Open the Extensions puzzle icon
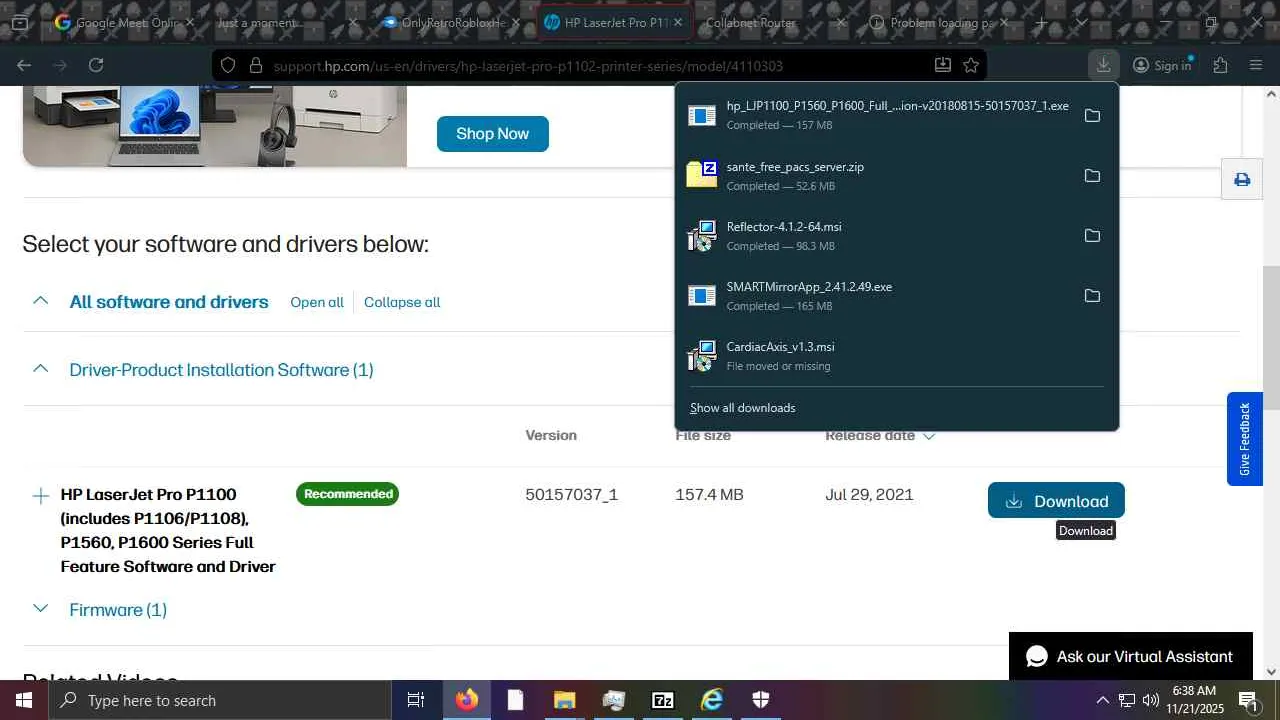This screenshot has height=720, width=1280. 1220,65
